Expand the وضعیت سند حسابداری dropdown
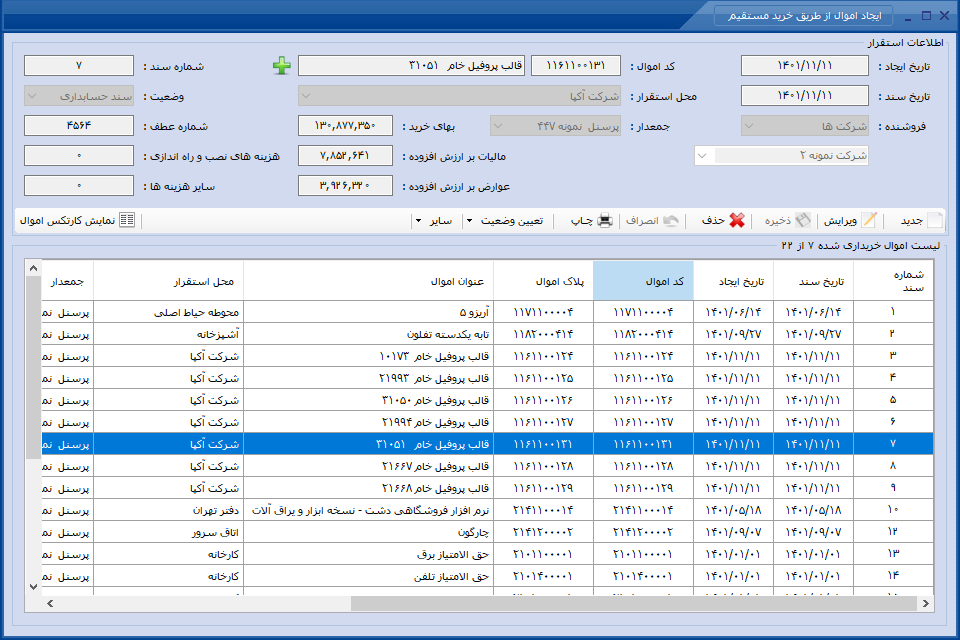 click(32, 96)
